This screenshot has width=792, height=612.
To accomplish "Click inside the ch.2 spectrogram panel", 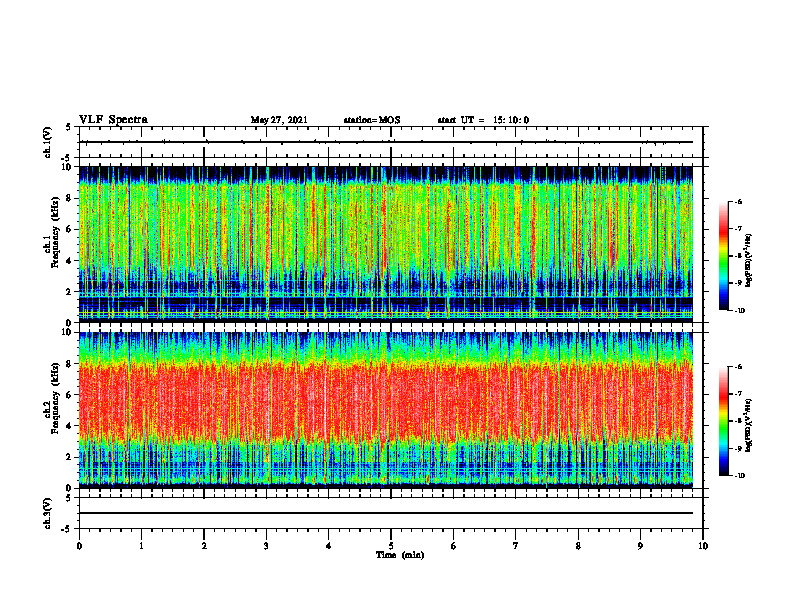I will coord(386,410).
